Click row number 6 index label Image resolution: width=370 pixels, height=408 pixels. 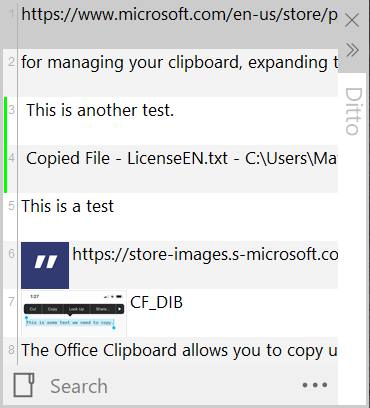click(11, 254)
